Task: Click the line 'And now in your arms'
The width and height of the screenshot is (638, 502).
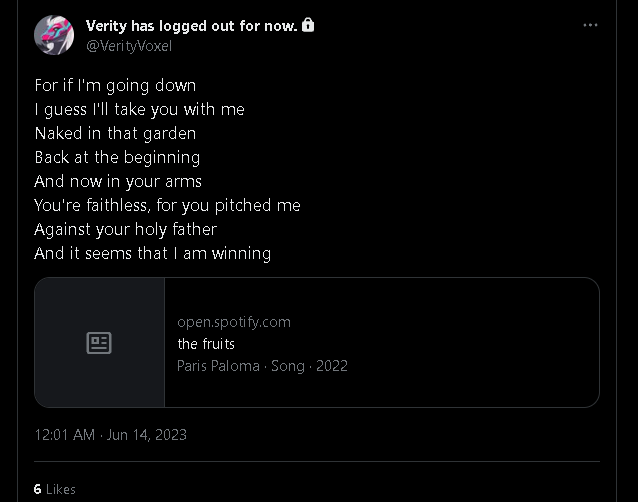Action: (x=118, y=181)
